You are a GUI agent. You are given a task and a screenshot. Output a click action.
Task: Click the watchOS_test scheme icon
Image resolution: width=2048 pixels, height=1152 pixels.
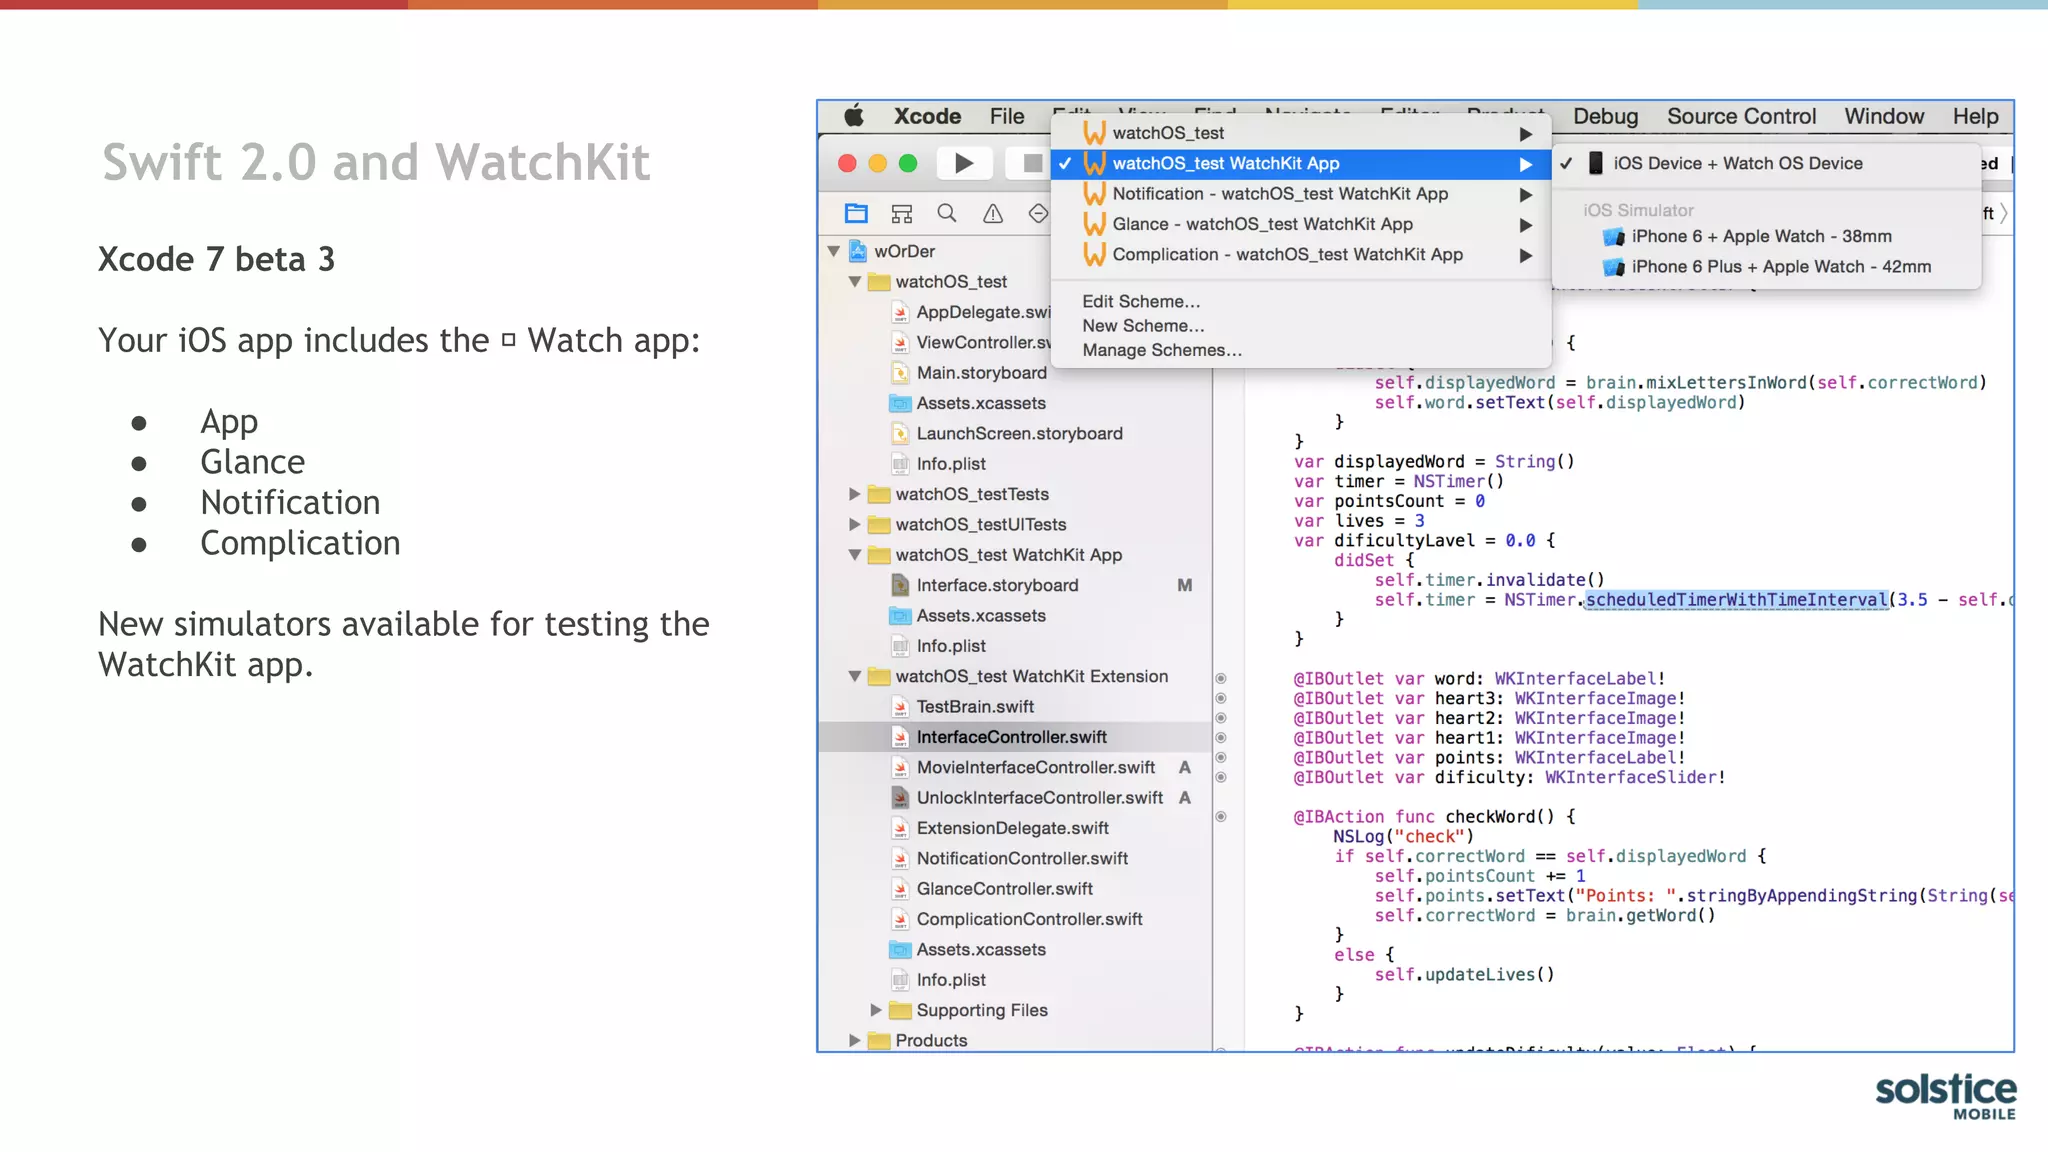click(1095, 133)
